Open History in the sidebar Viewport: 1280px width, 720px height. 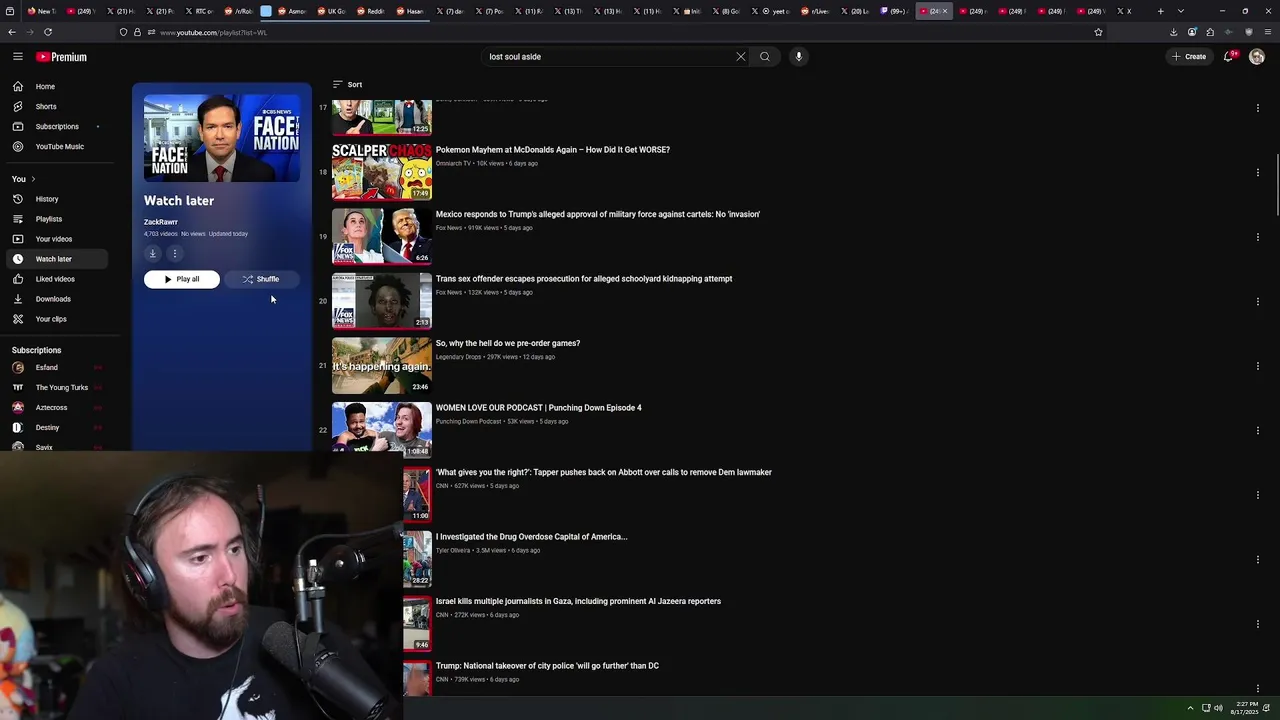[57, 199]
